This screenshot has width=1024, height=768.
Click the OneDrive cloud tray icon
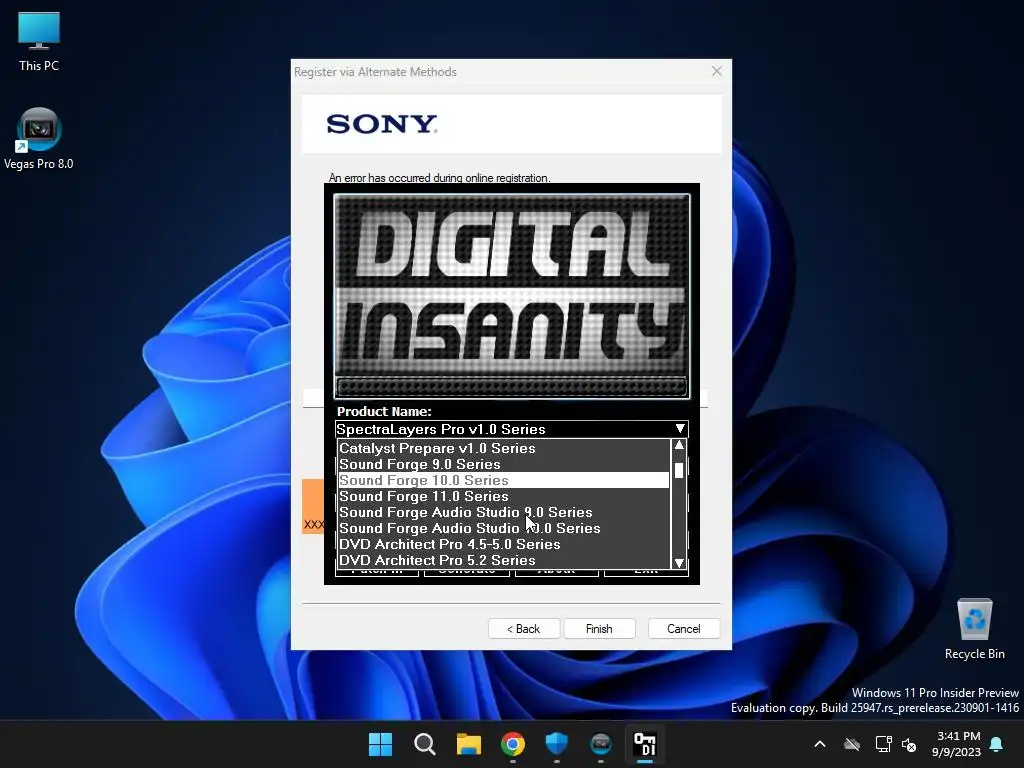852,744
